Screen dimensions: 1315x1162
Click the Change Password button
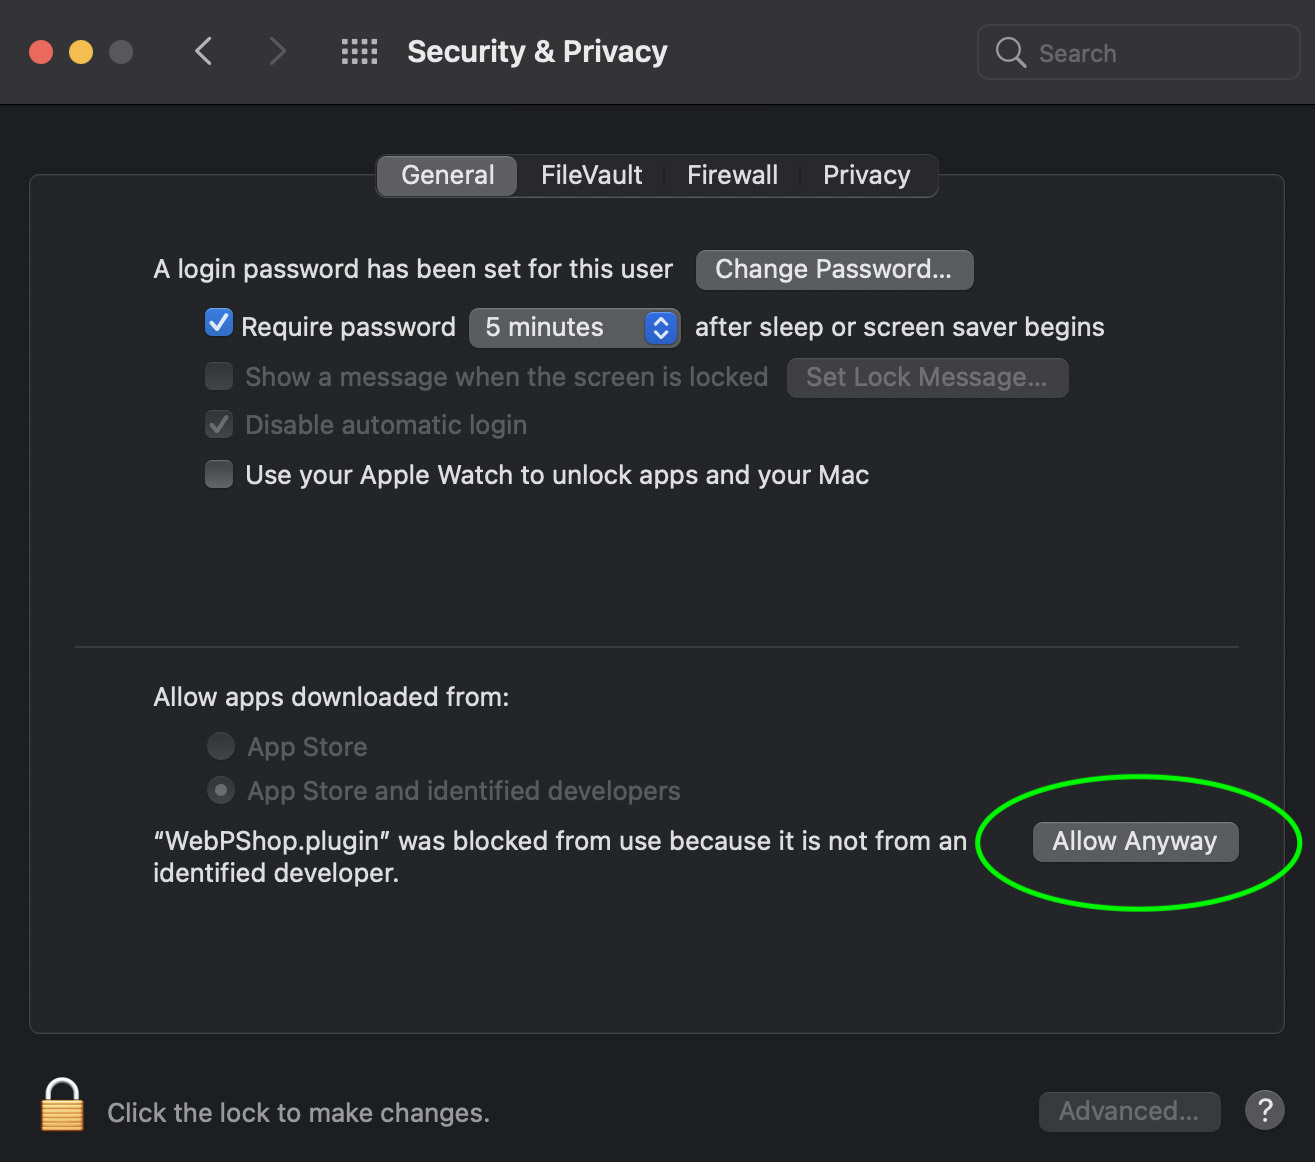pyautogui.click(x=834, y=269)
